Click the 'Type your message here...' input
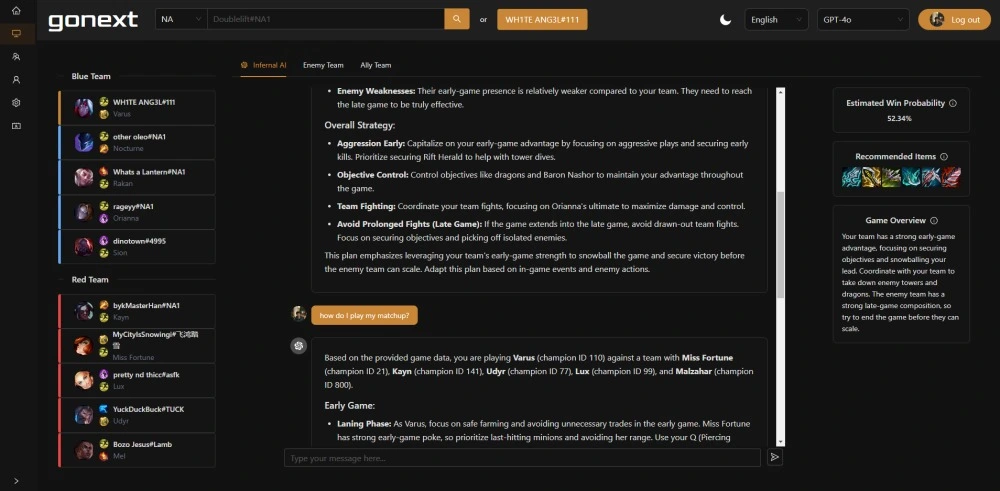The image size is (1000, 491). pyautogui.click(x=522, y=458)
